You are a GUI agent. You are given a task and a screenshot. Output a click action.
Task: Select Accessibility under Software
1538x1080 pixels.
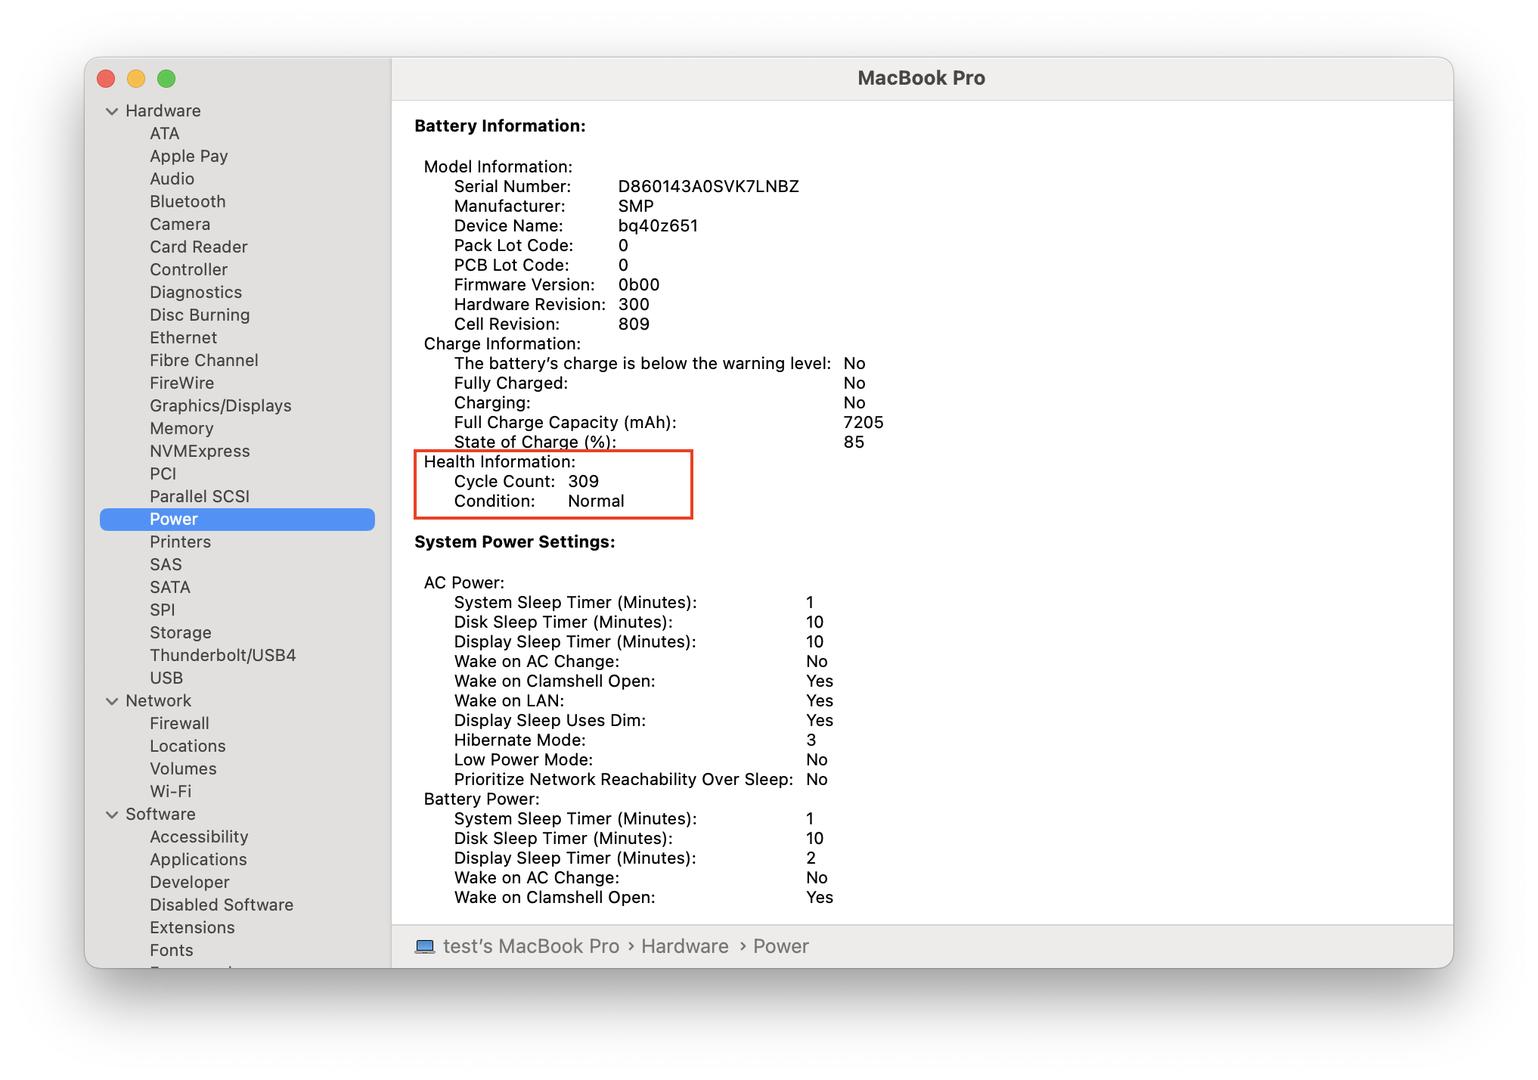click(x=199, y=837)
